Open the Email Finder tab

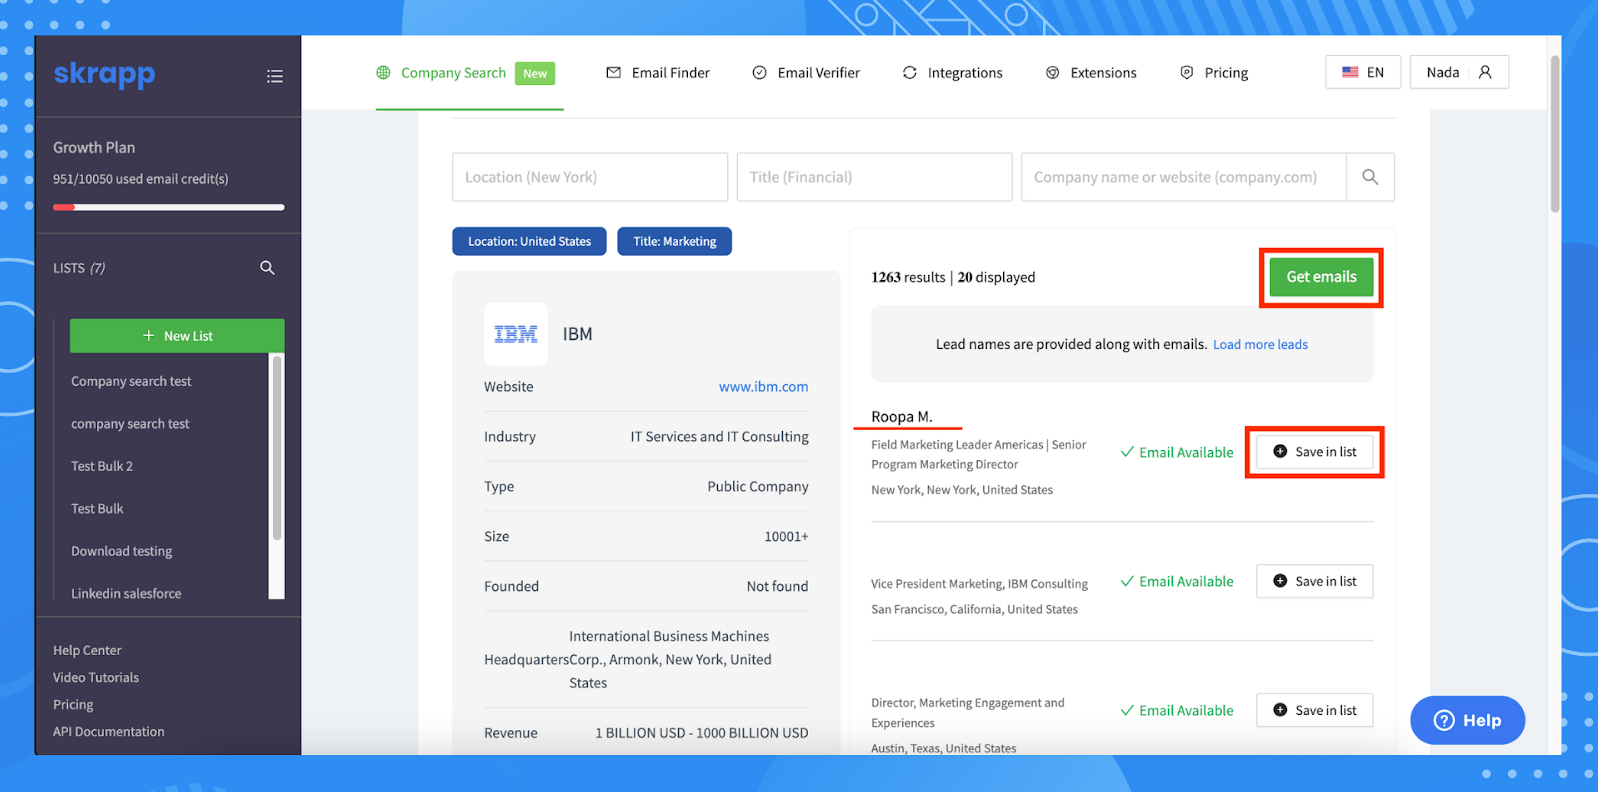658,73
